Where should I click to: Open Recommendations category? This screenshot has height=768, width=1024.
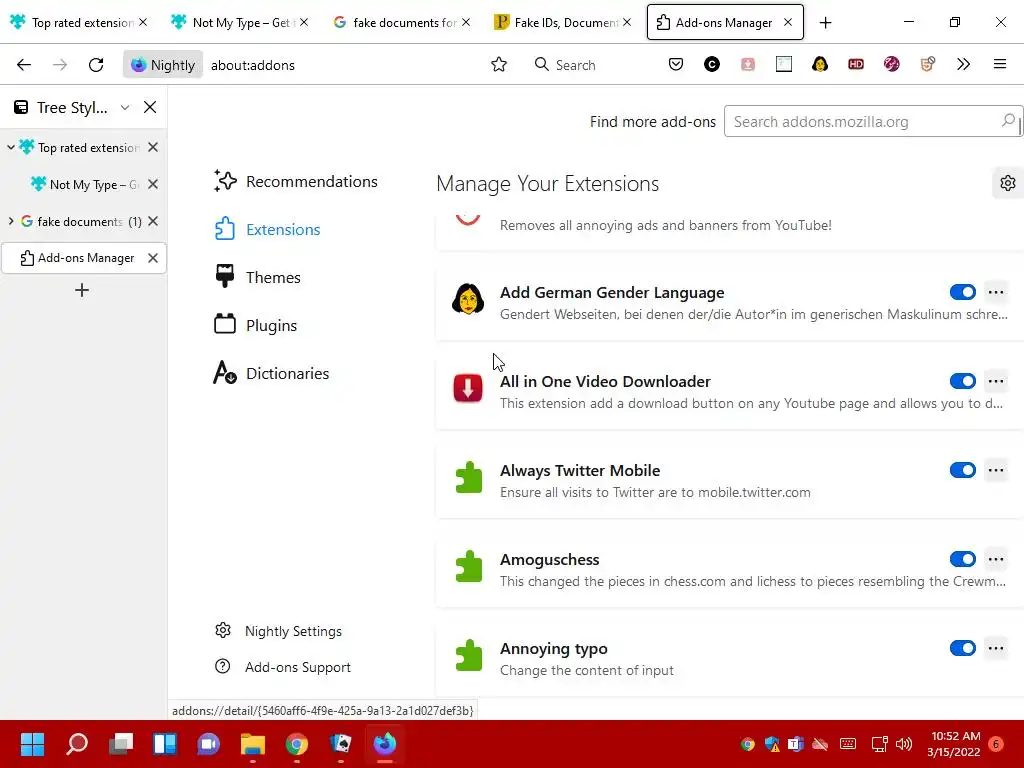(x=296, y=182)
